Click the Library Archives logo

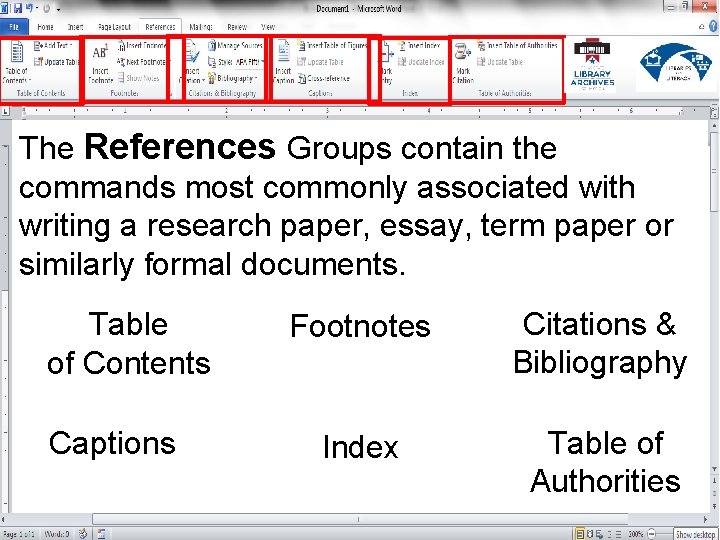point(592,64)
